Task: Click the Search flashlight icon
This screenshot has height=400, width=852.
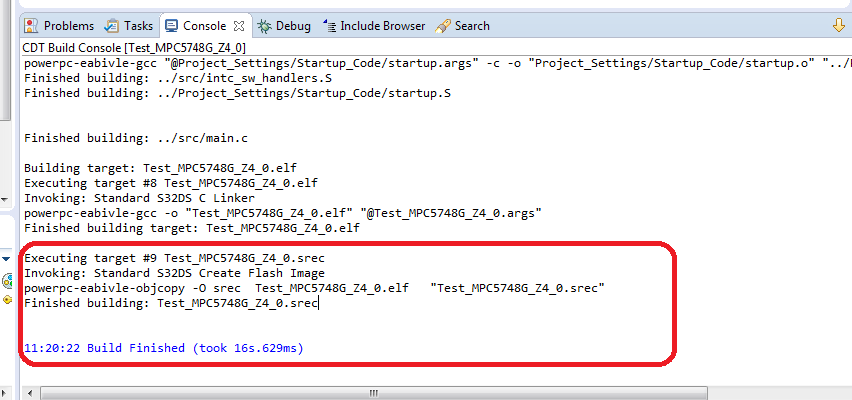Action: pos(443,26)
